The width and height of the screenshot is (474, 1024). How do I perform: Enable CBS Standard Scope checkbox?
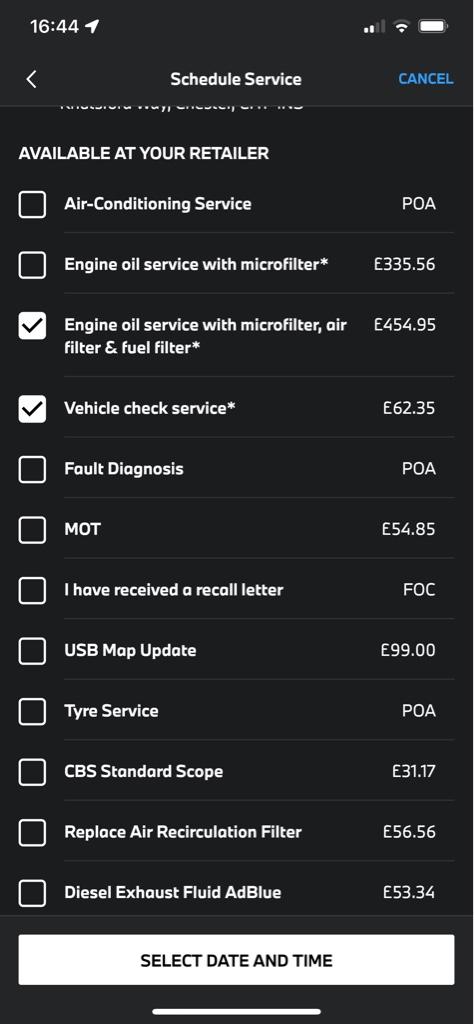pos(32,772)
